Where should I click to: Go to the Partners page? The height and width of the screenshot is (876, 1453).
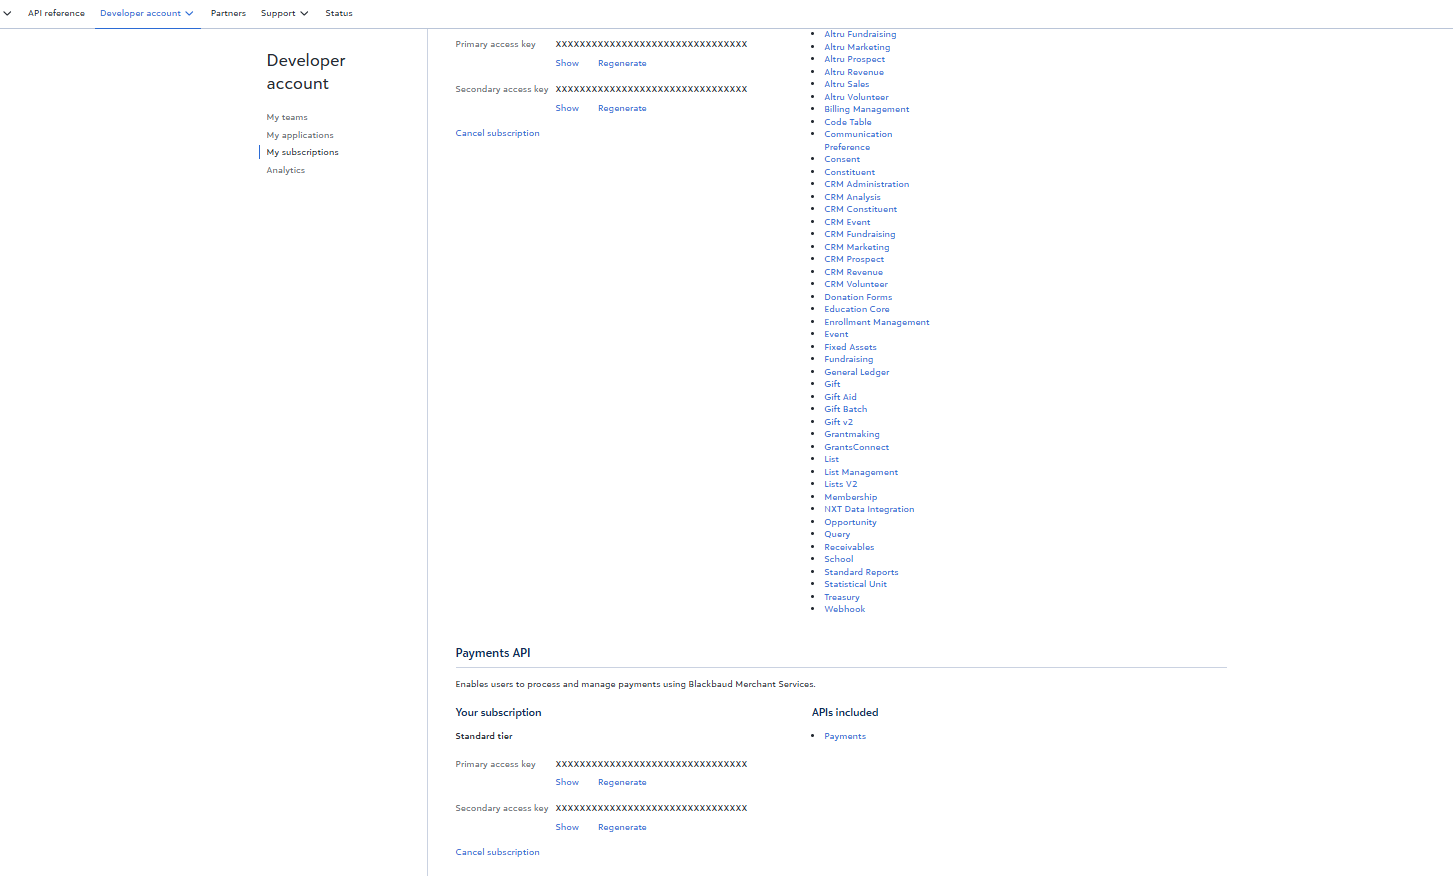228,13
